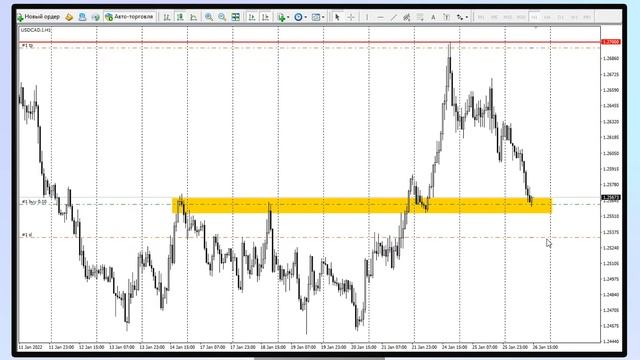640x360 pixels.
Task: Toggle the second chart scroll/shift icon
Action: (265, 17)
